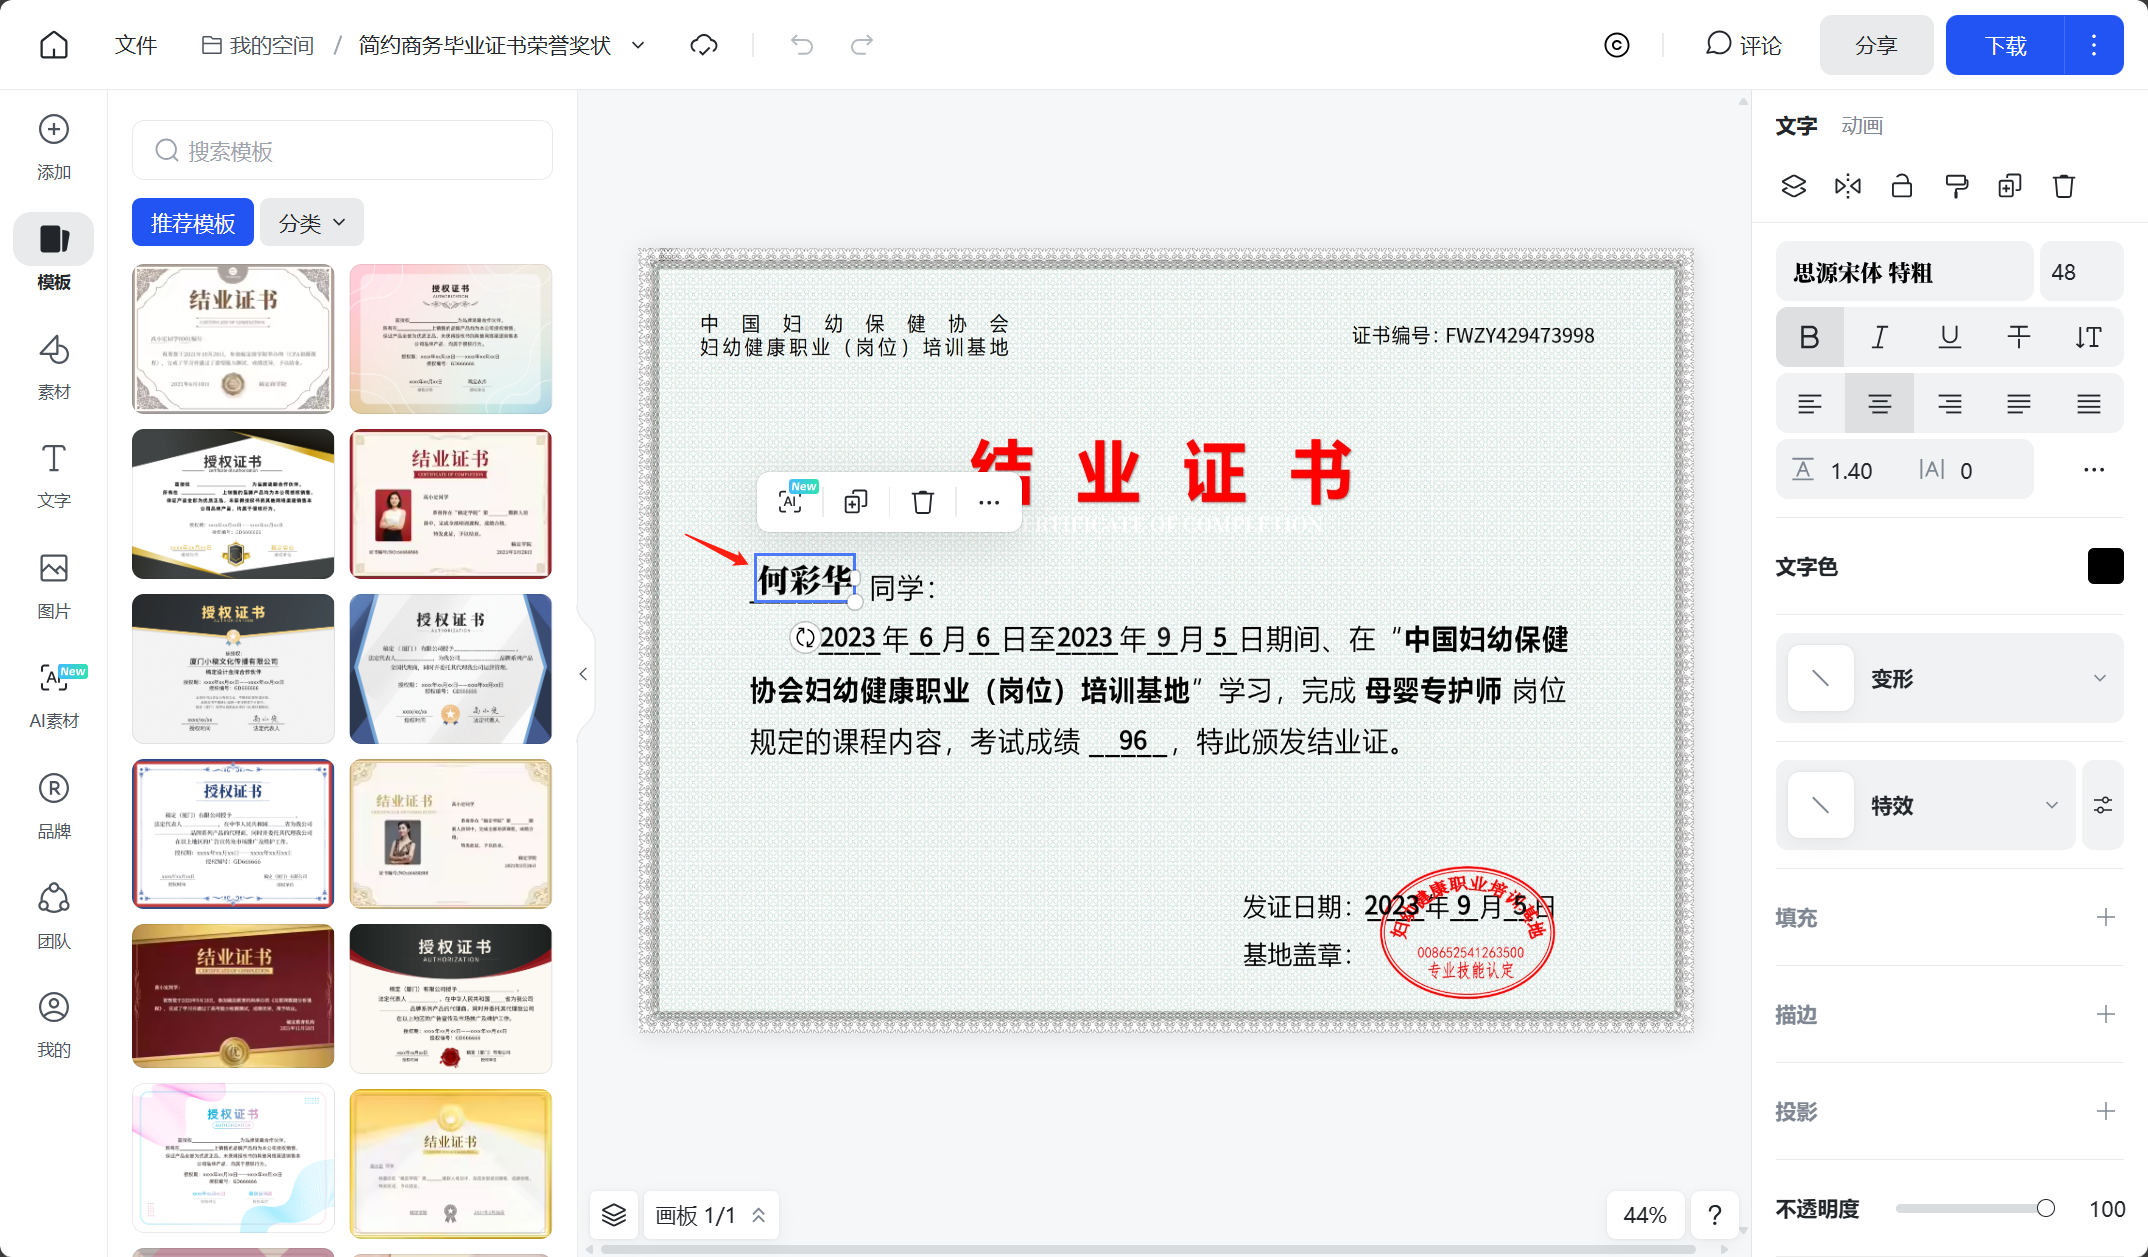
Task: Duplicate element via floating toolbar
Action: click(x=856, y=501)
